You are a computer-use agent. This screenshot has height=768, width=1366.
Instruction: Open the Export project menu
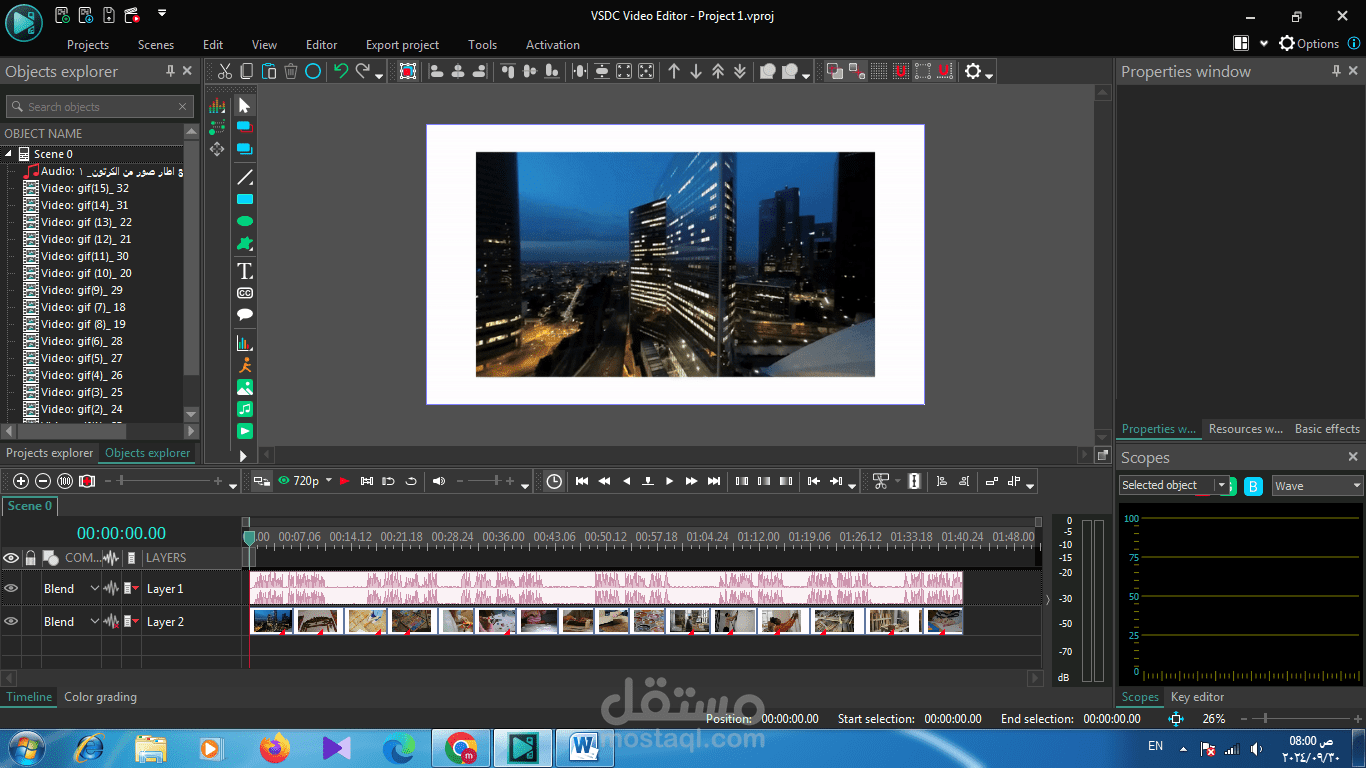pos(403,45)
